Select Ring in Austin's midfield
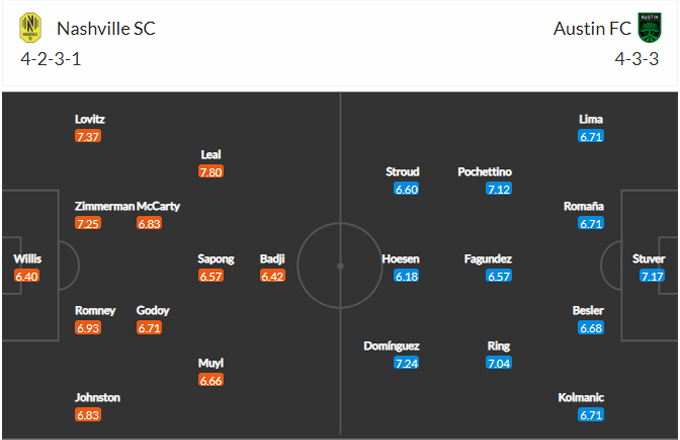The height and width of the screenshot is (440, 680). pyautogui.click(x=499, y=346)
